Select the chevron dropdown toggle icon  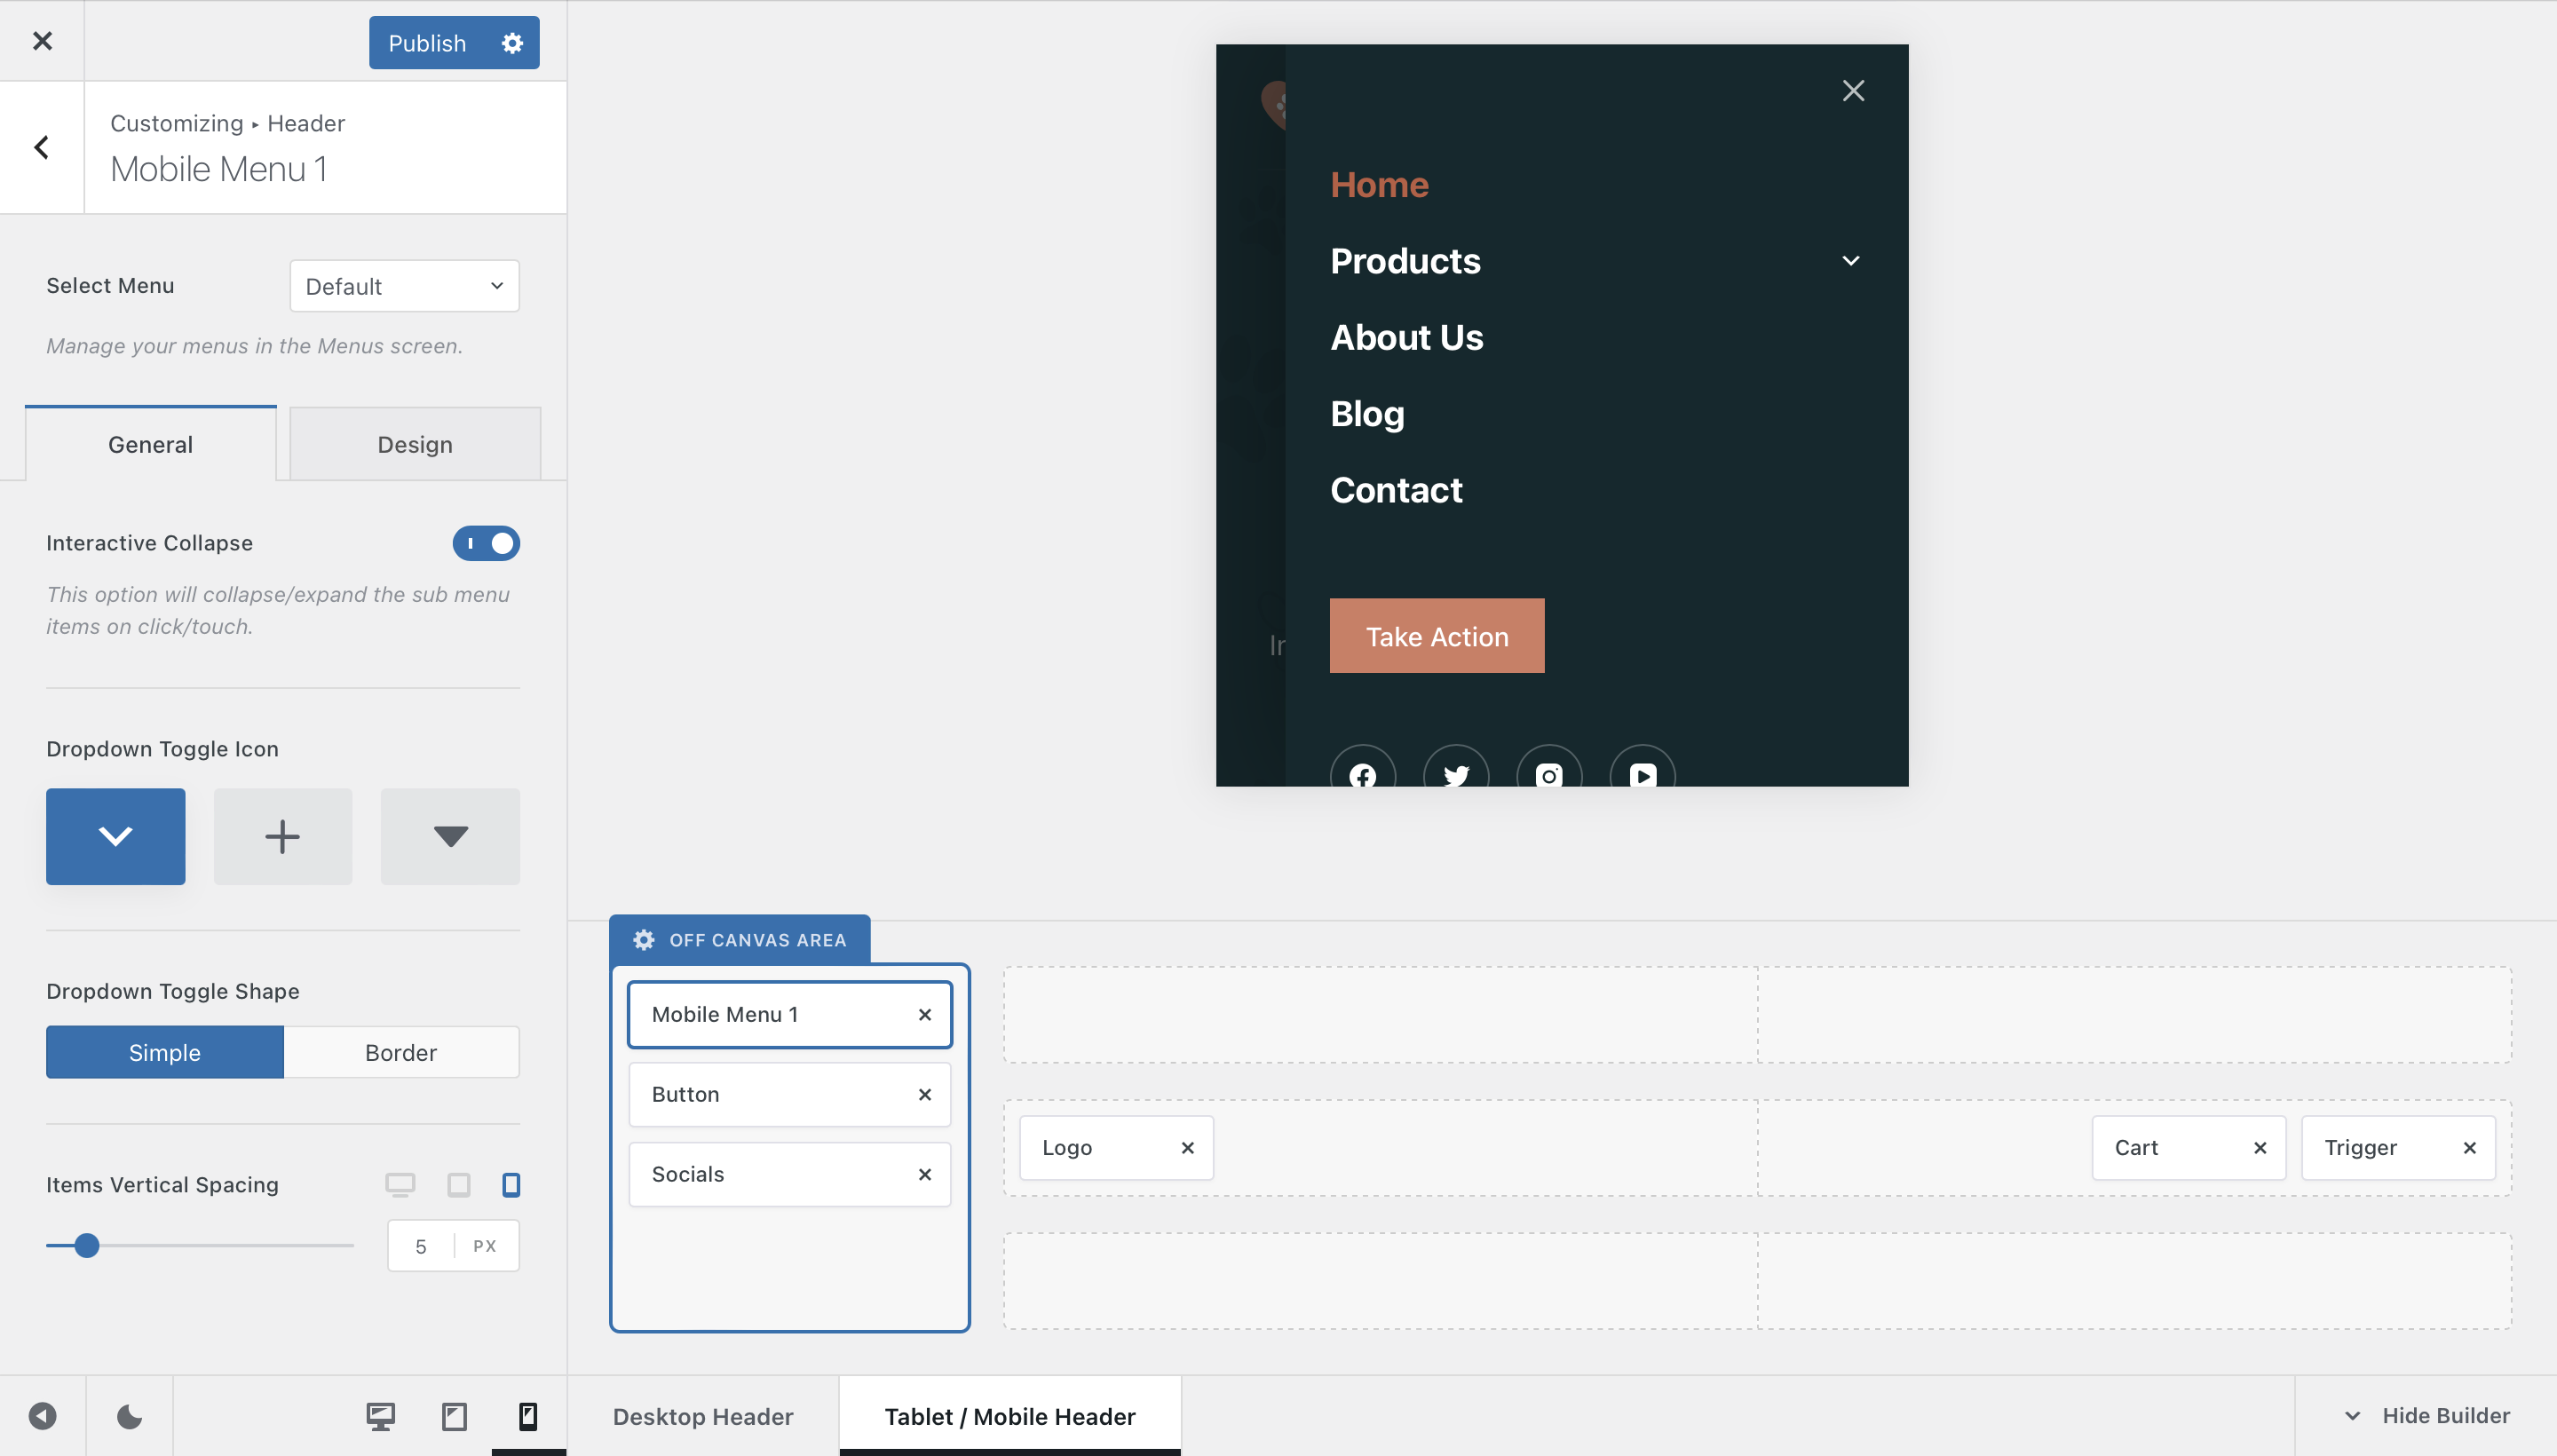[115, 836]
